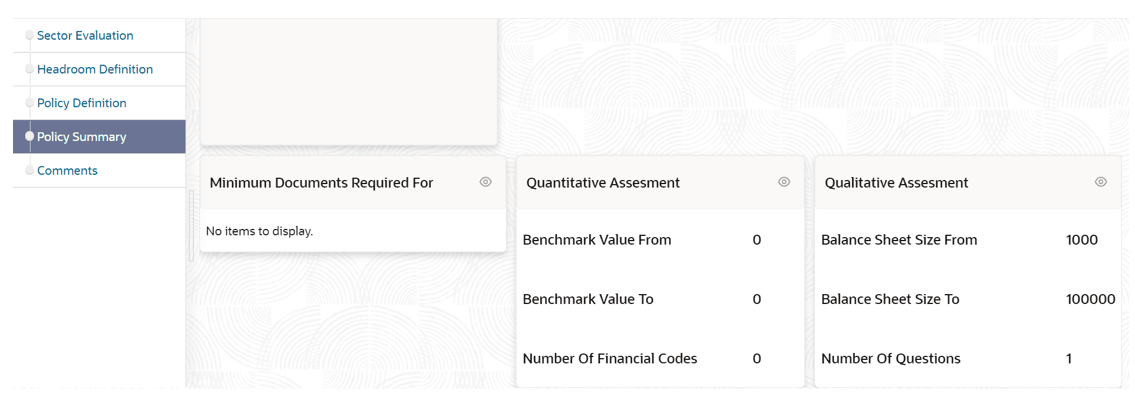View details of Minimum Documents Required For
The width and height of the screenshot is (1135, 407).
click(486, 182)
